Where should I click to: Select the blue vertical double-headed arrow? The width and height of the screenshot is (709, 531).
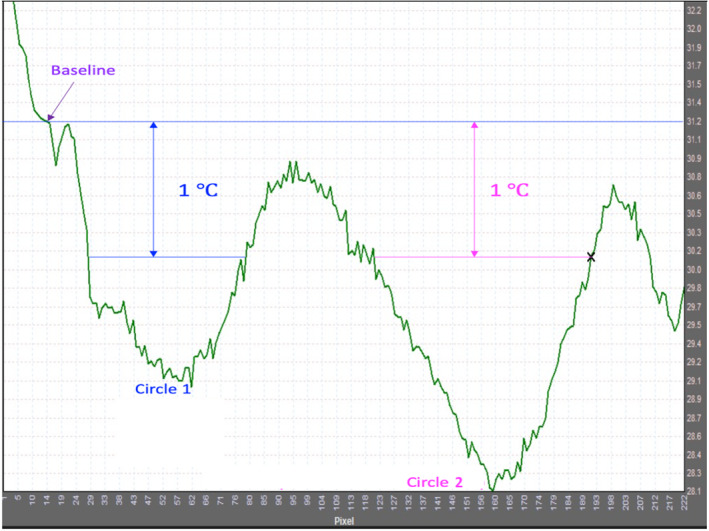pyautogui.click(x=153, y=189)
